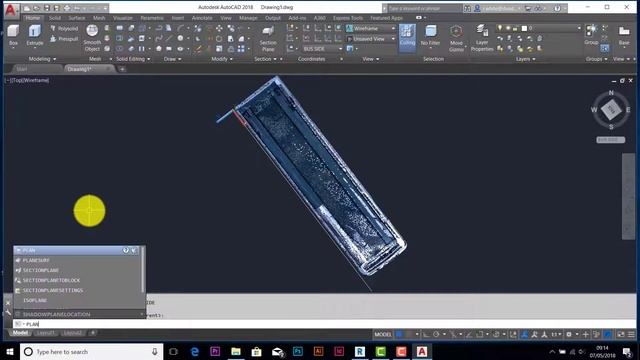Open the Wireframe visual style dropdown
The height and width of the screenshot is (360, 640).
[371, 28]
